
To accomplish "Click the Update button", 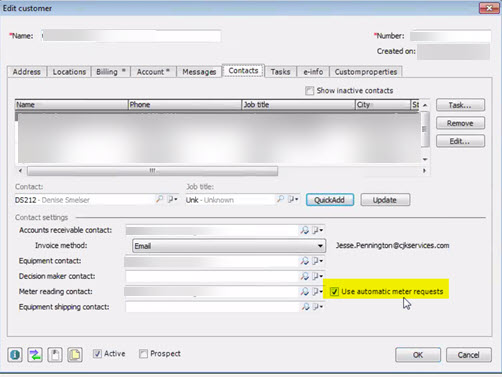I will pyautogui.click(x=385, y=200).
